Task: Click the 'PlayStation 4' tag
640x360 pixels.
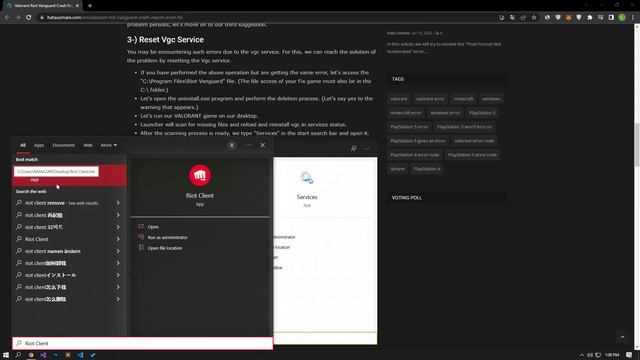Action: tap(427, 169)
